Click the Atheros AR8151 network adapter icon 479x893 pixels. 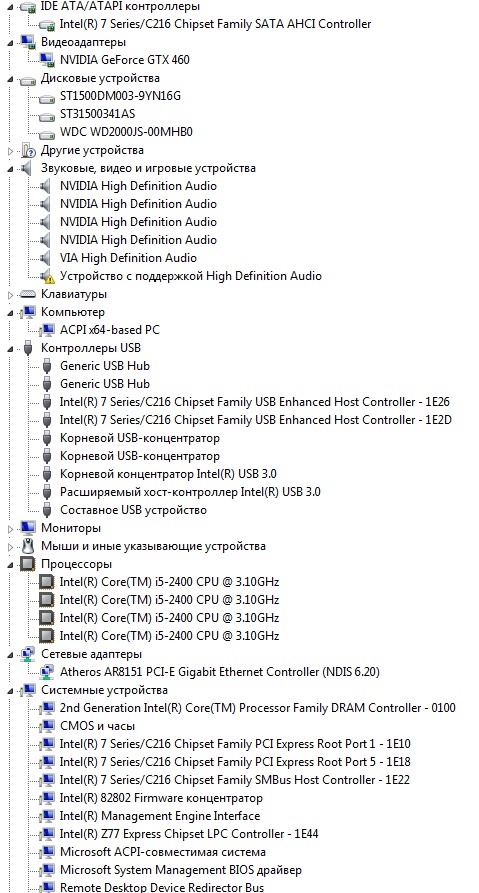(47, 672)
